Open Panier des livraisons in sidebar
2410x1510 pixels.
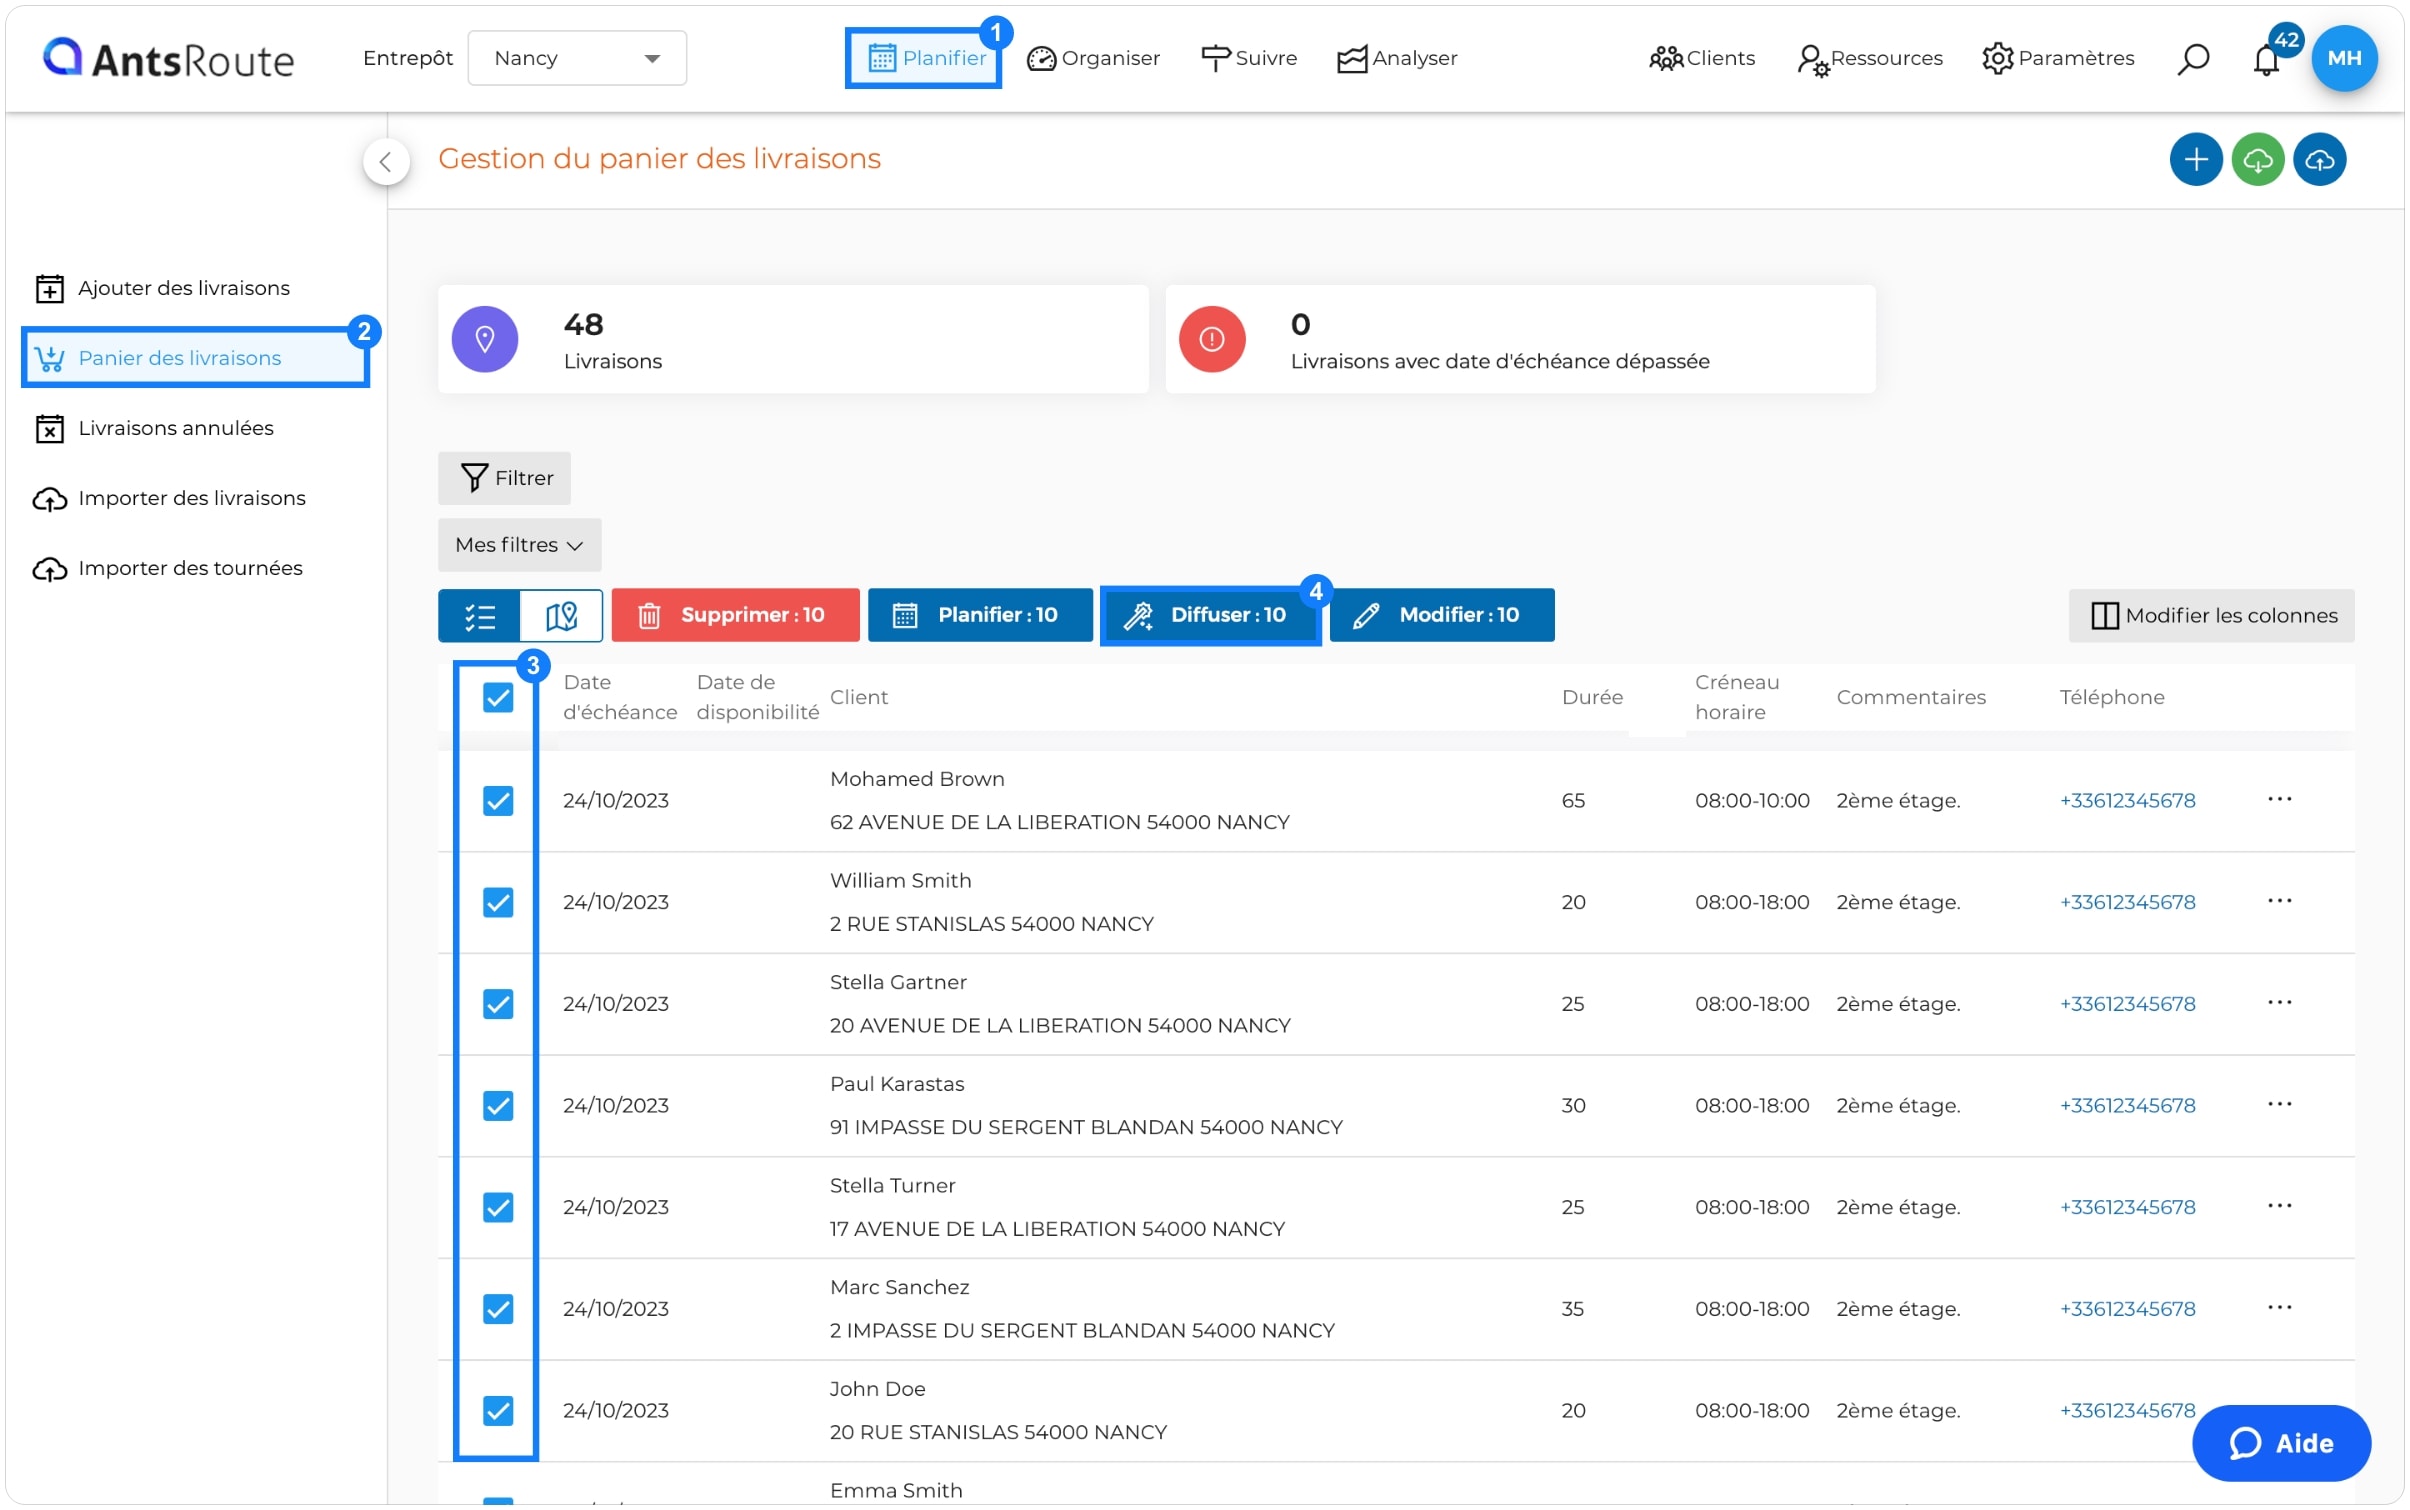click(x=196, y=358)
